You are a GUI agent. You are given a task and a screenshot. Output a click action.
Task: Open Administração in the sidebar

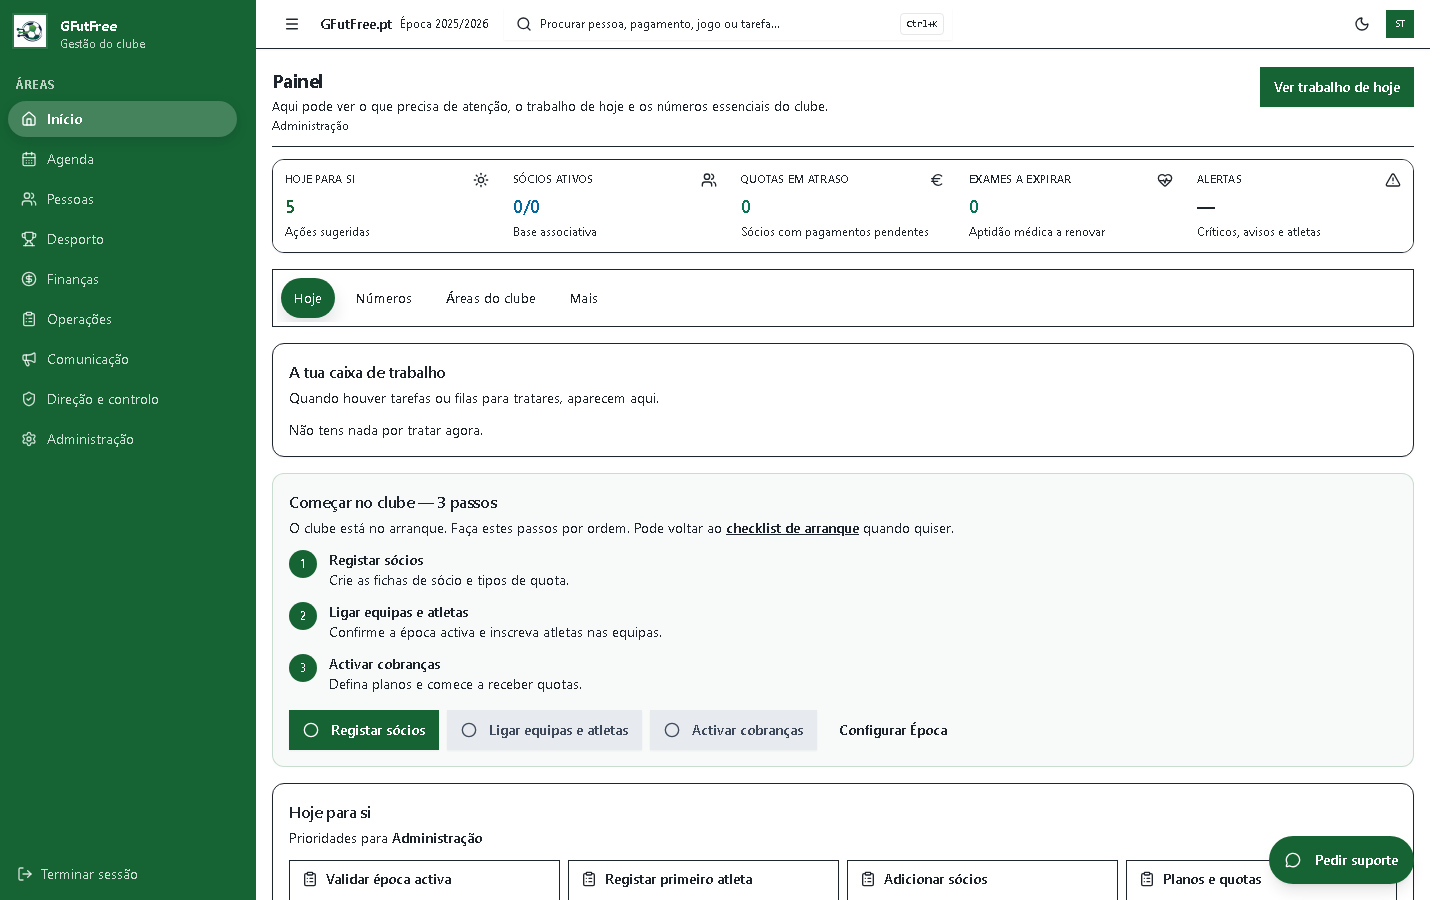click(122, 439)
